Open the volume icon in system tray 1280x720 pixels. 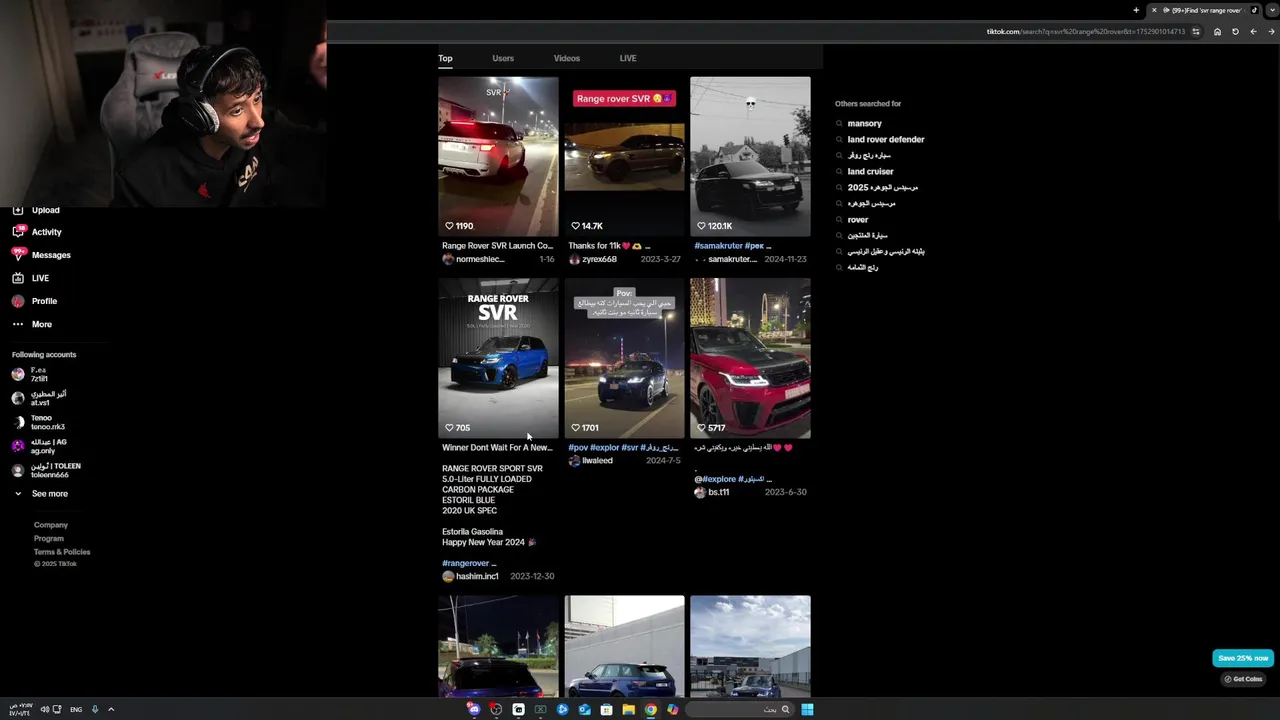45,709
